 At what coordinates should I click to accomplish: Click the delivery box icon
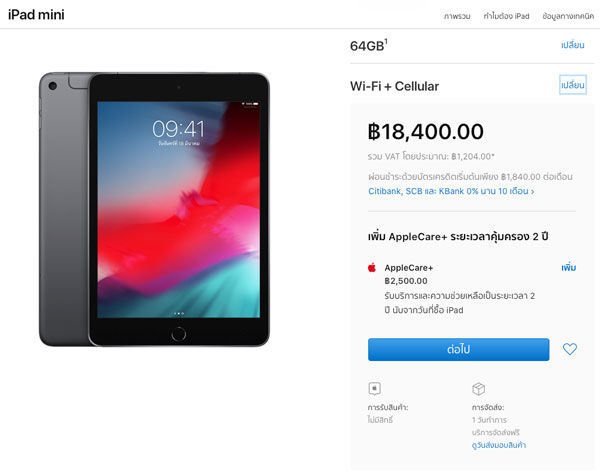pos(478,388)
